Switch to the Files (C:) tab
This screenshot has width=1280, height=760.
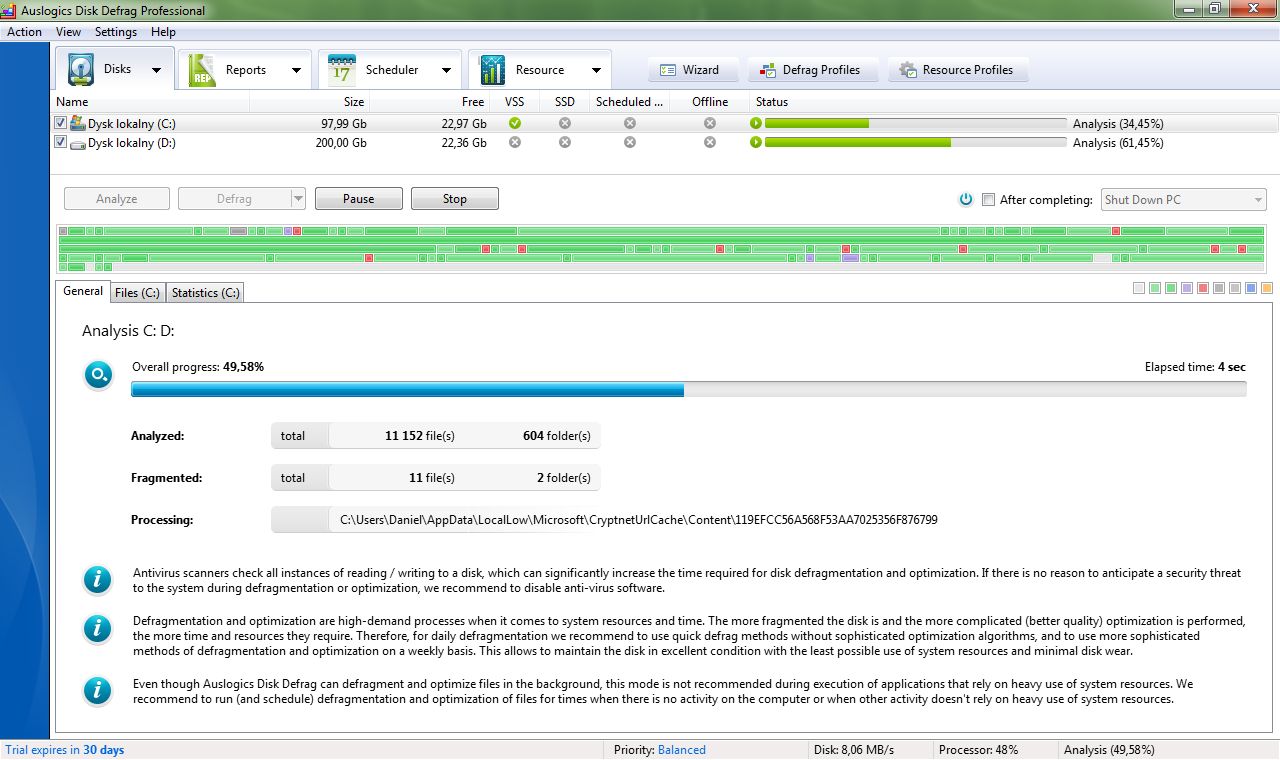point(137,293)
